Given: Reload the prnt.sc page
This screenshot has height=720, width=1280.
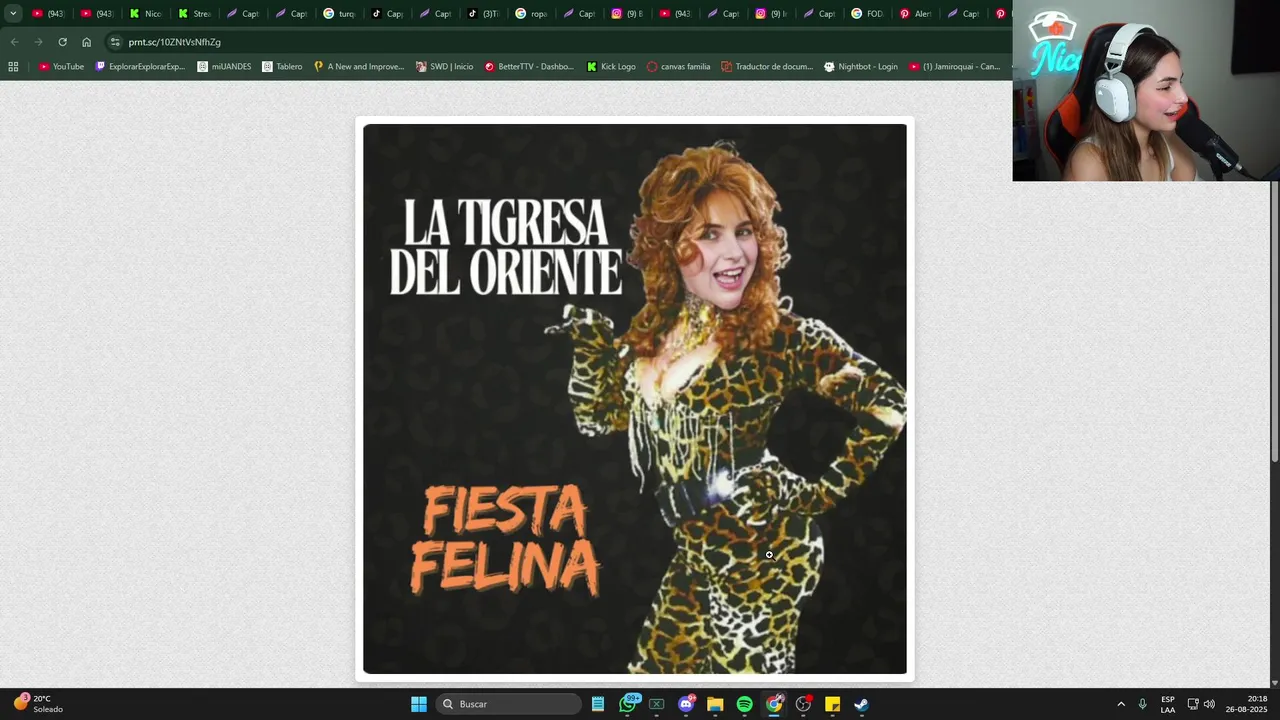Looking at the screenshot, I should click(x=62, y=42).
